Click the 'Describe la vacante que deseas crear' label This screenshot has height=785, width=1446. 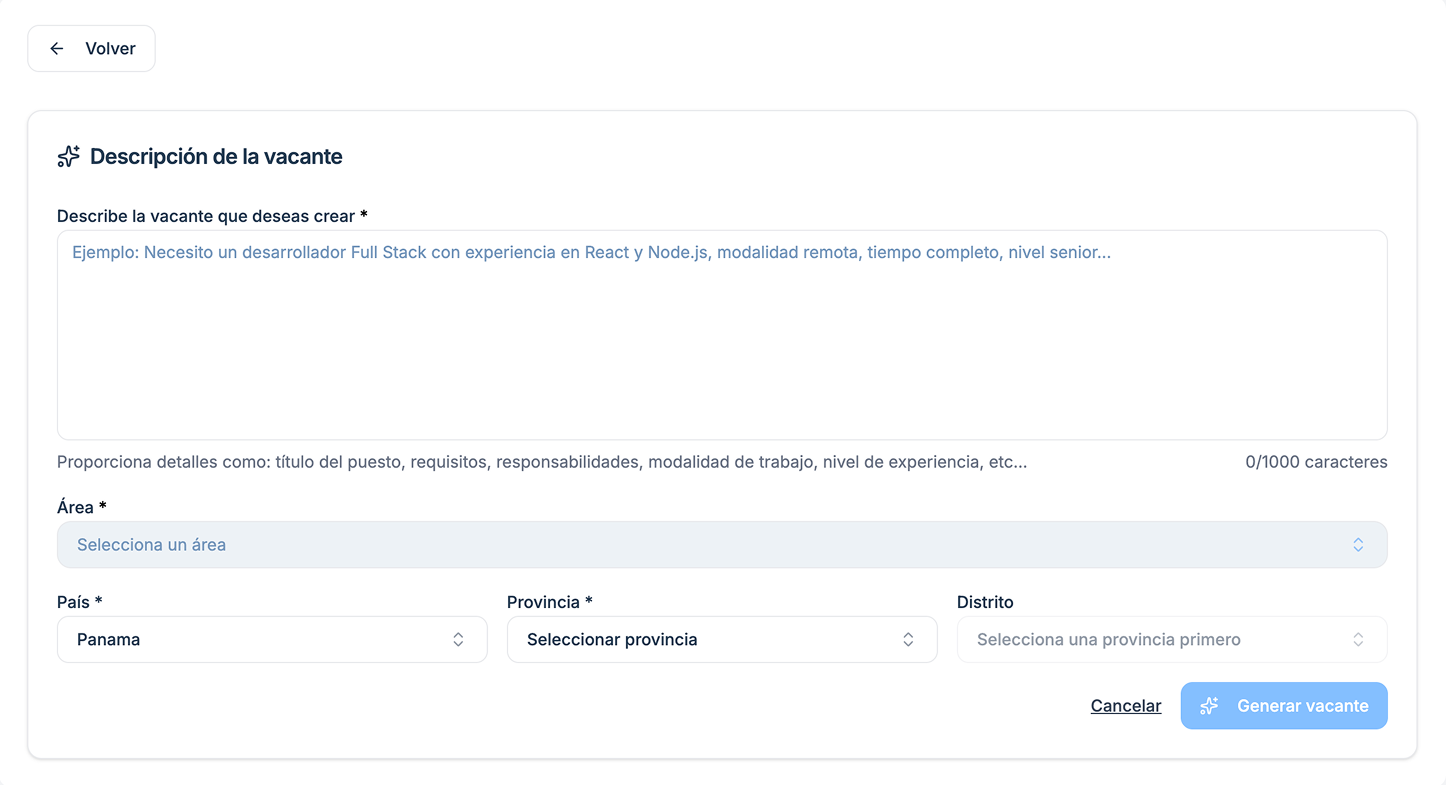coord(211,216)
